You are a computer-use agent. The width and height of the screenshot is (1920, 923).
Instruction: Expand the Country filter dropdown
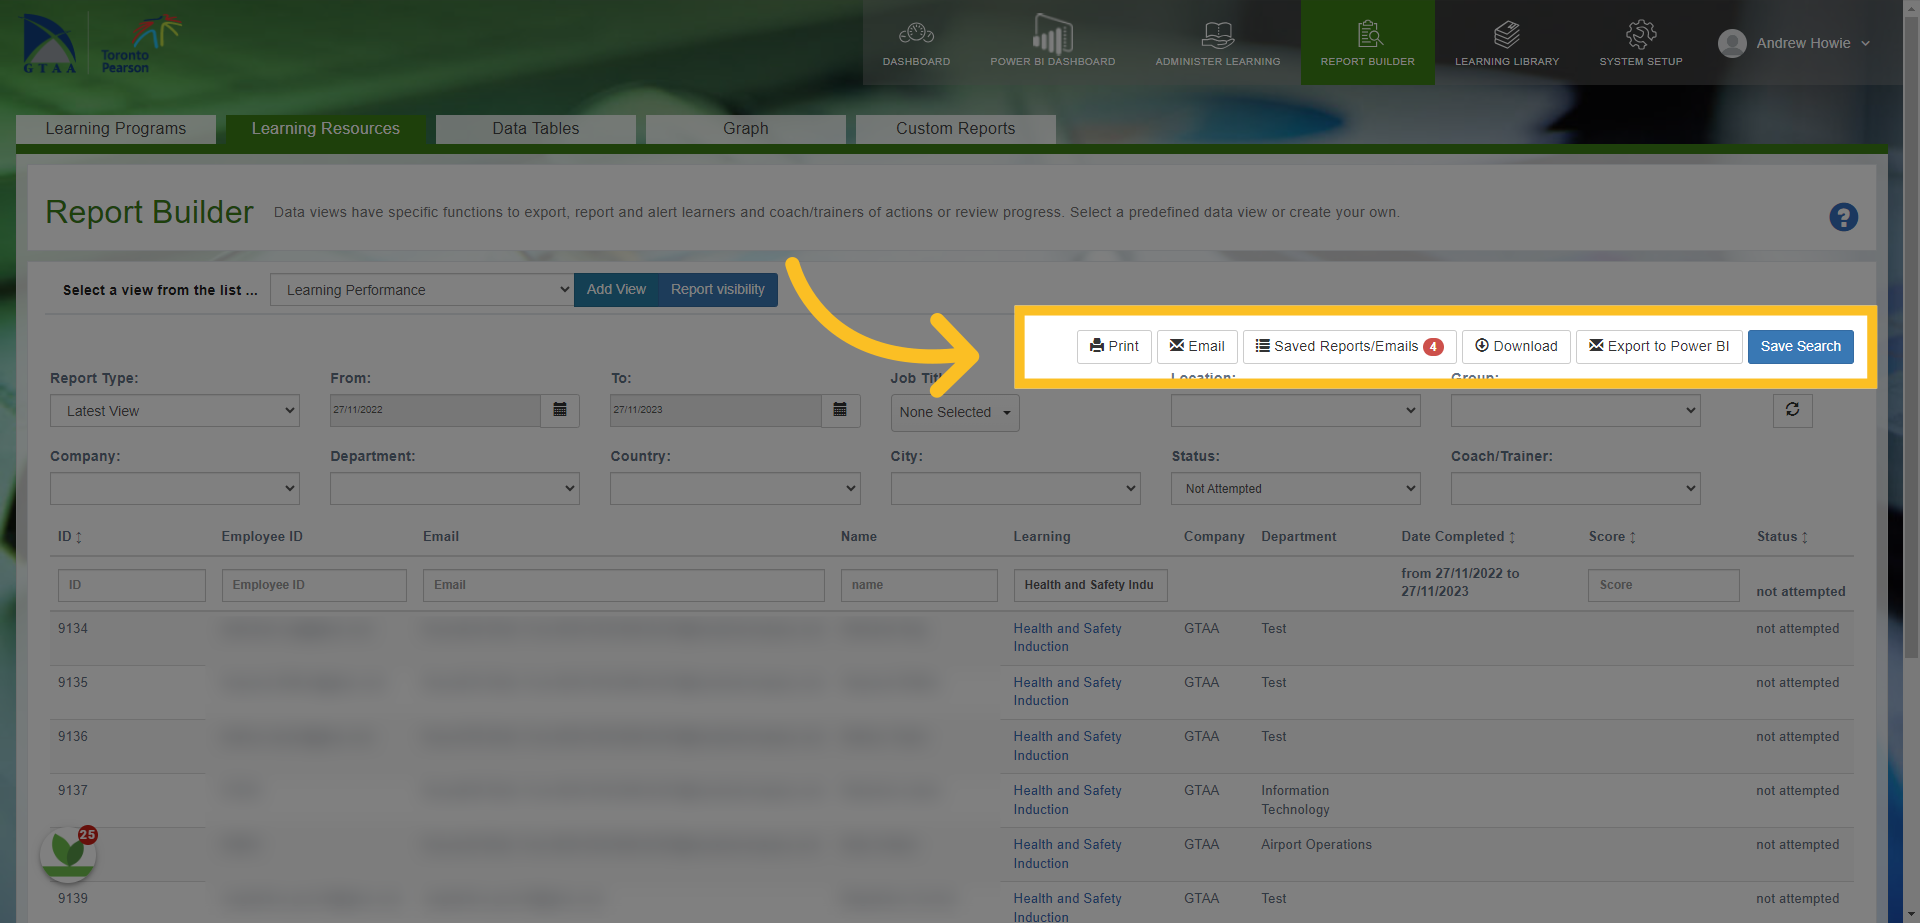(735, 489)
